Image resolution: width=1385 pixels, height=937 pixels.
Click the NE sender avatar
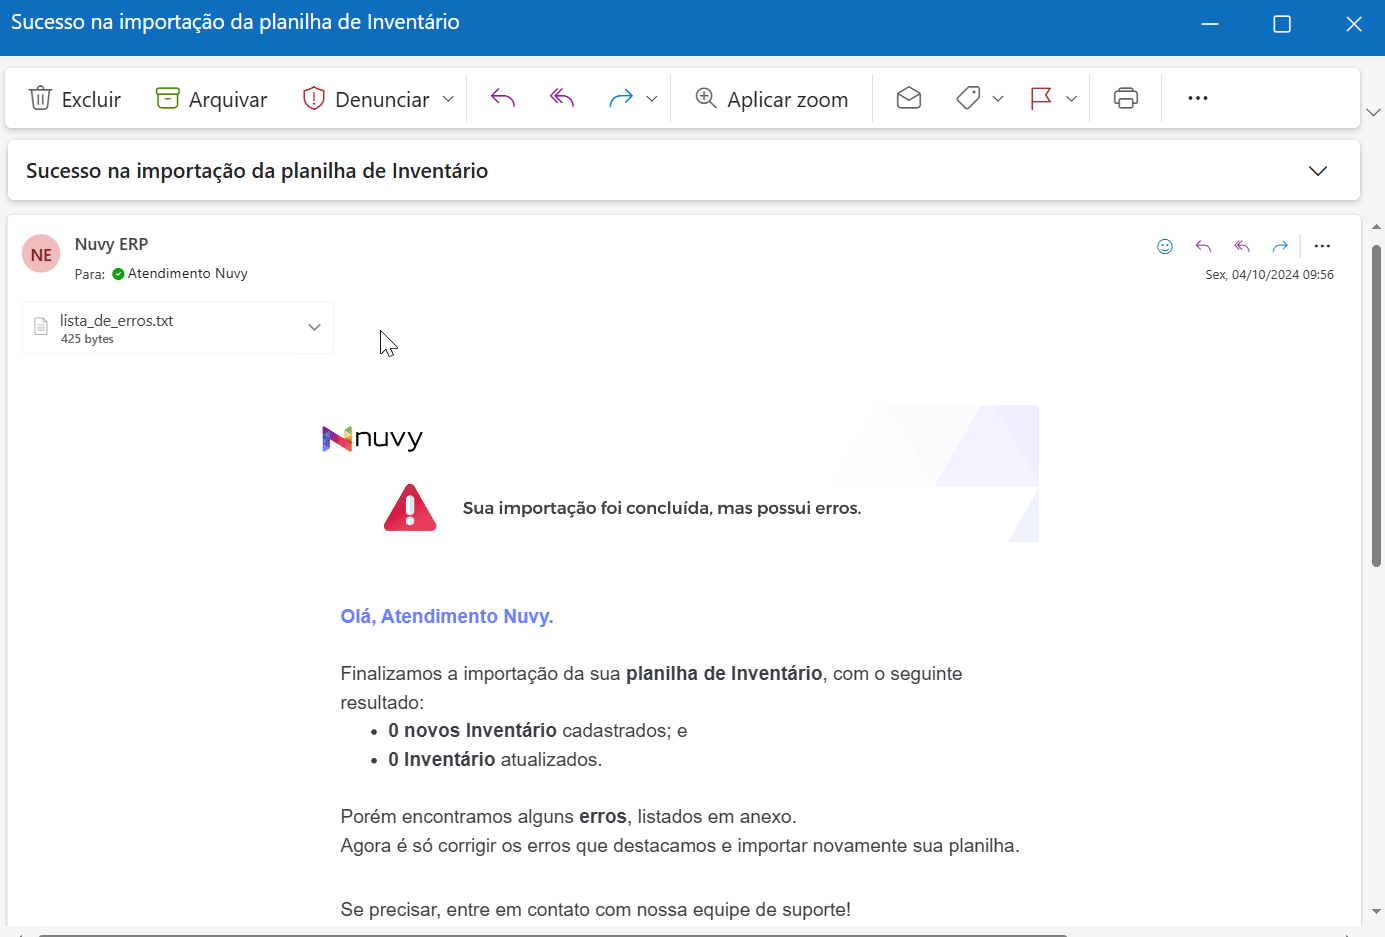[x=41, y=254]
